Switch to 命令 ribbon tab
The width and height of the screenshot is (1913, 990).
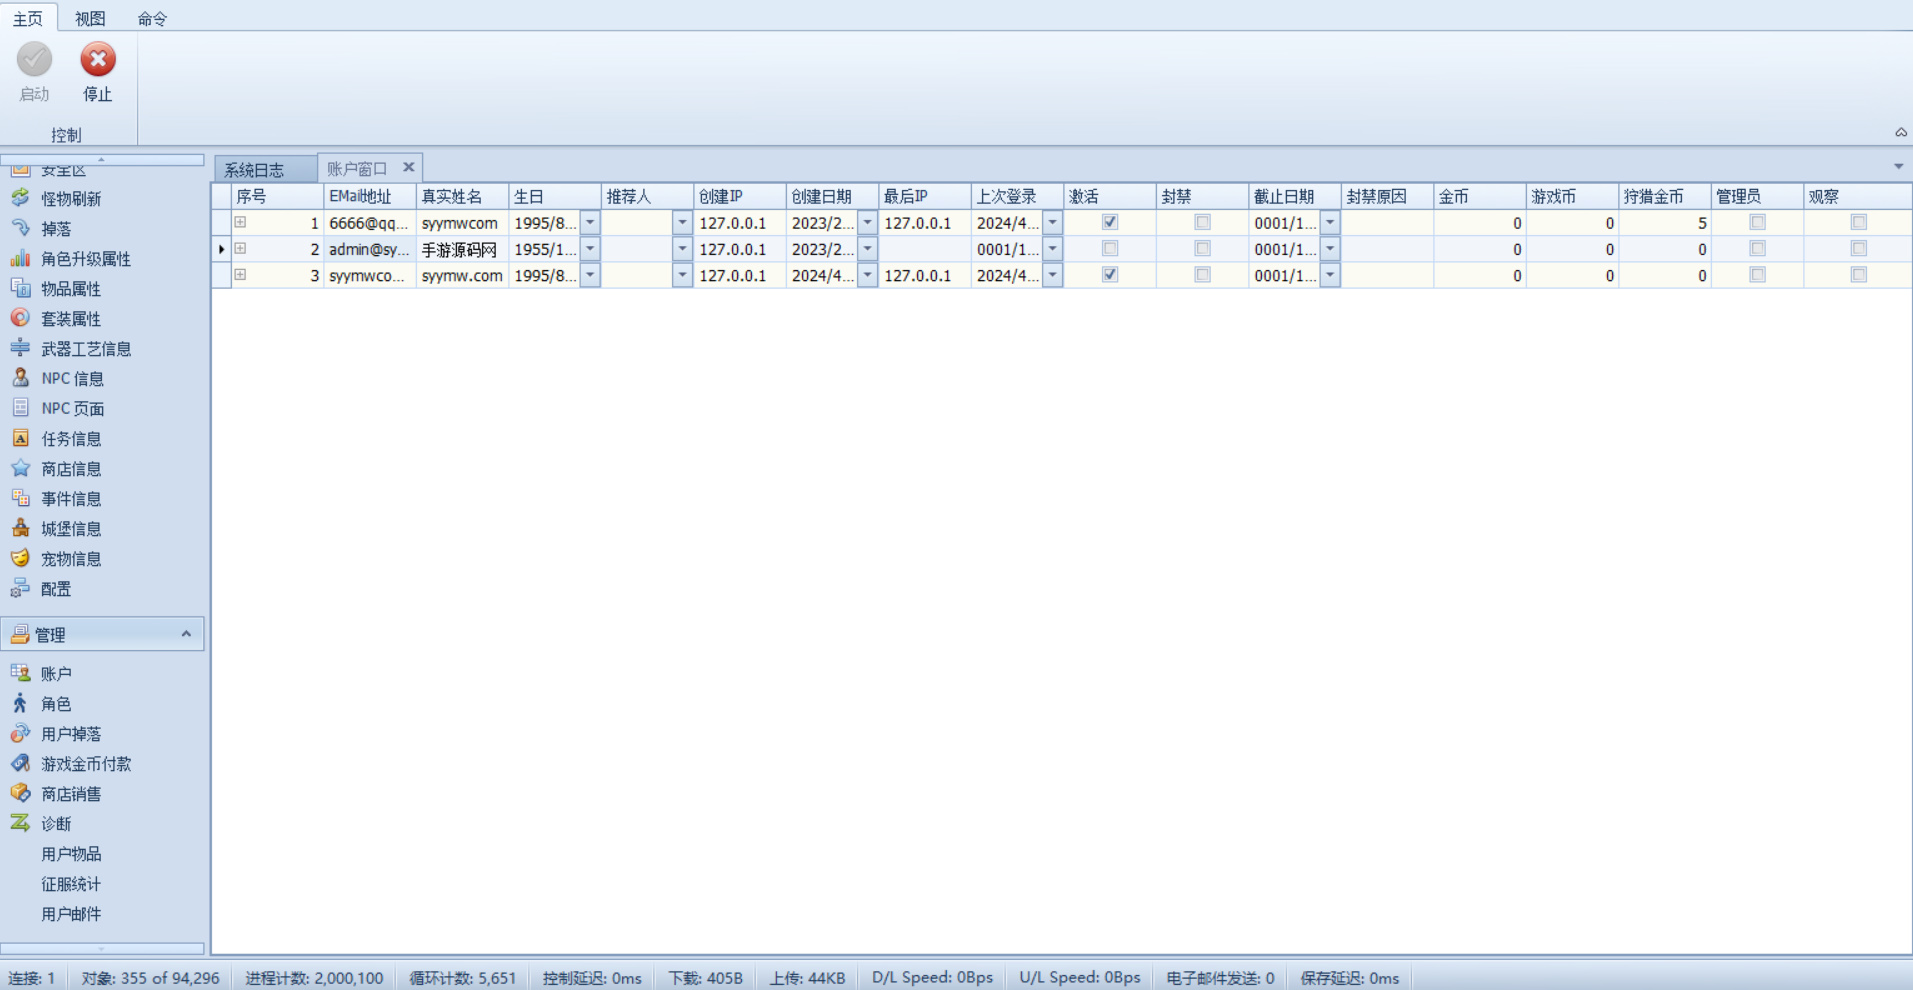(x=152, y=18)
